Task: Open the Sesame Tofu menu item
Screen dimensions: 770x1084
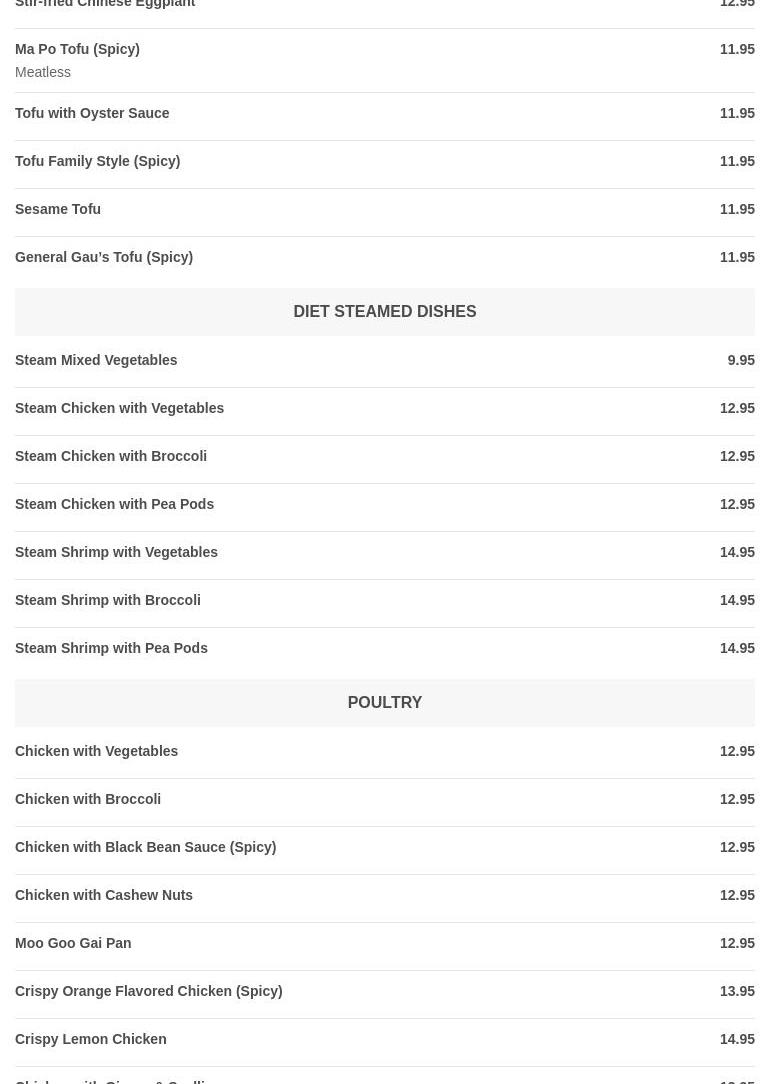Action: coord(58,209)
